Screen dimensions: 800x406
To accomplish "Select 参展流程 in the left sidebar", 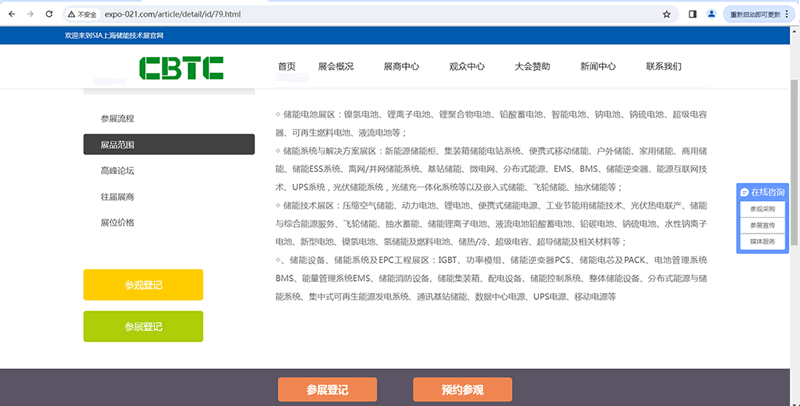I will (x=117, y=119).
